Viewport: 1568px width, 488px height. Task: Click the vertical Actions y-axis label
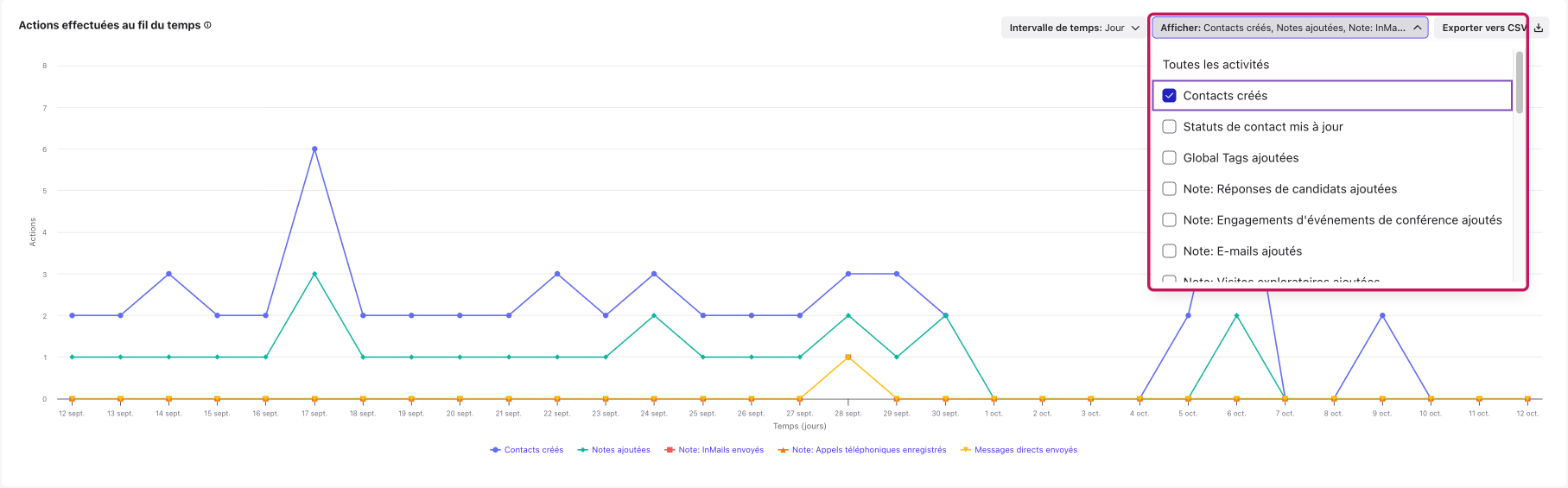(32, 232)
